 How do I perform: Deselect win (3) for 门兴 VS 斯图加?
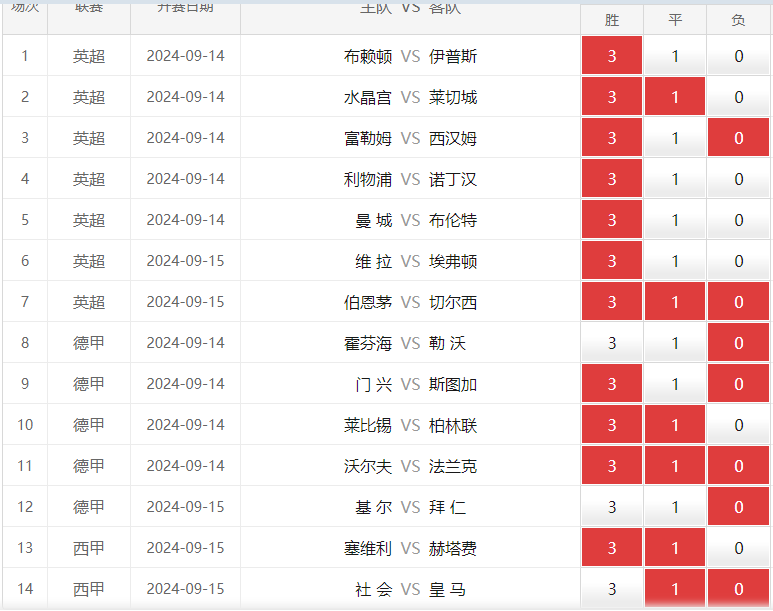tap(612, 383)
